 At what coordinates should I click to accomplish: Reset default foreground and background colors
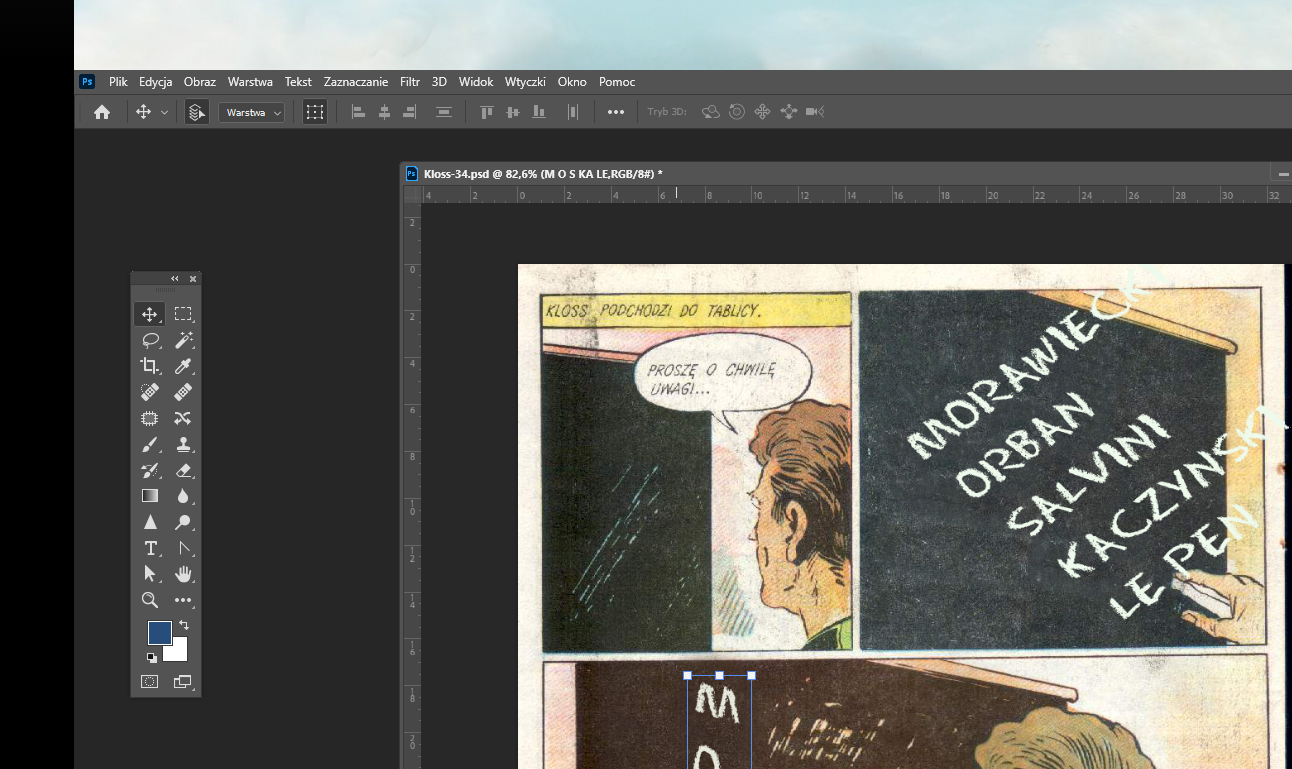click(151, 657)
